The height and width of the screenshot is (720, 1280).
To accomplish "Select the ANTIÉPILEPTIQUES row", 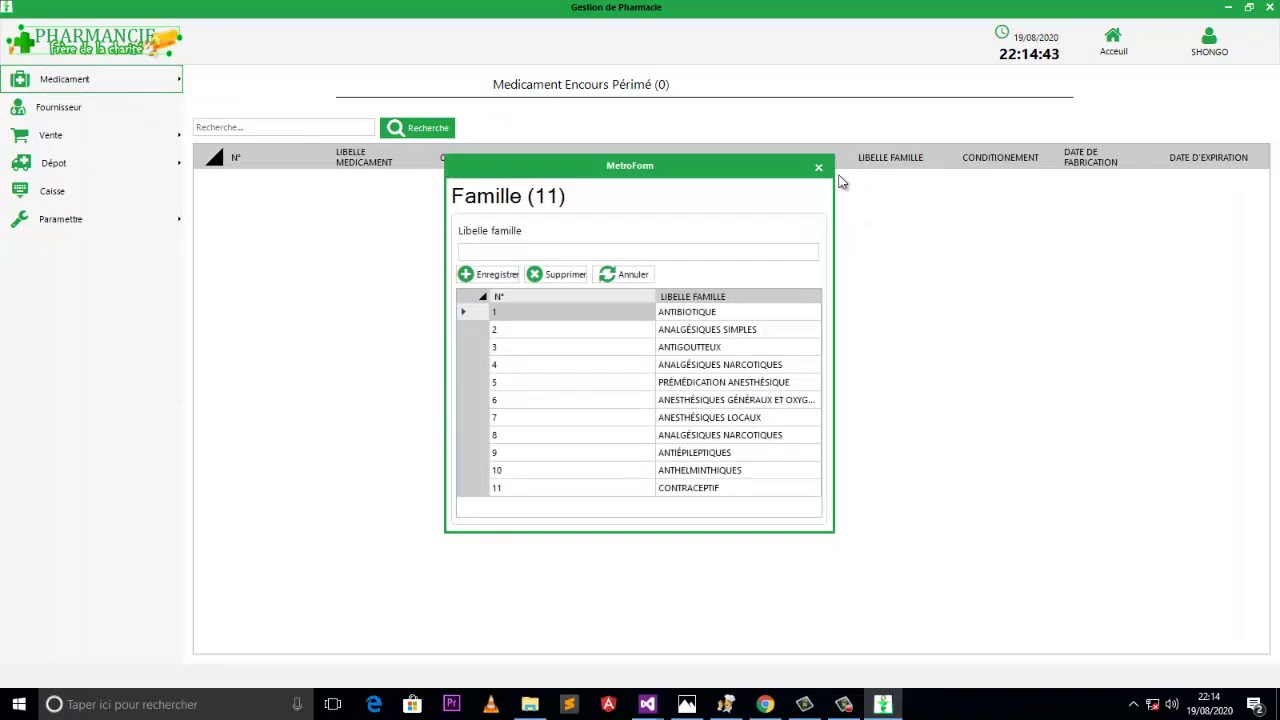I will click(639, 452).
